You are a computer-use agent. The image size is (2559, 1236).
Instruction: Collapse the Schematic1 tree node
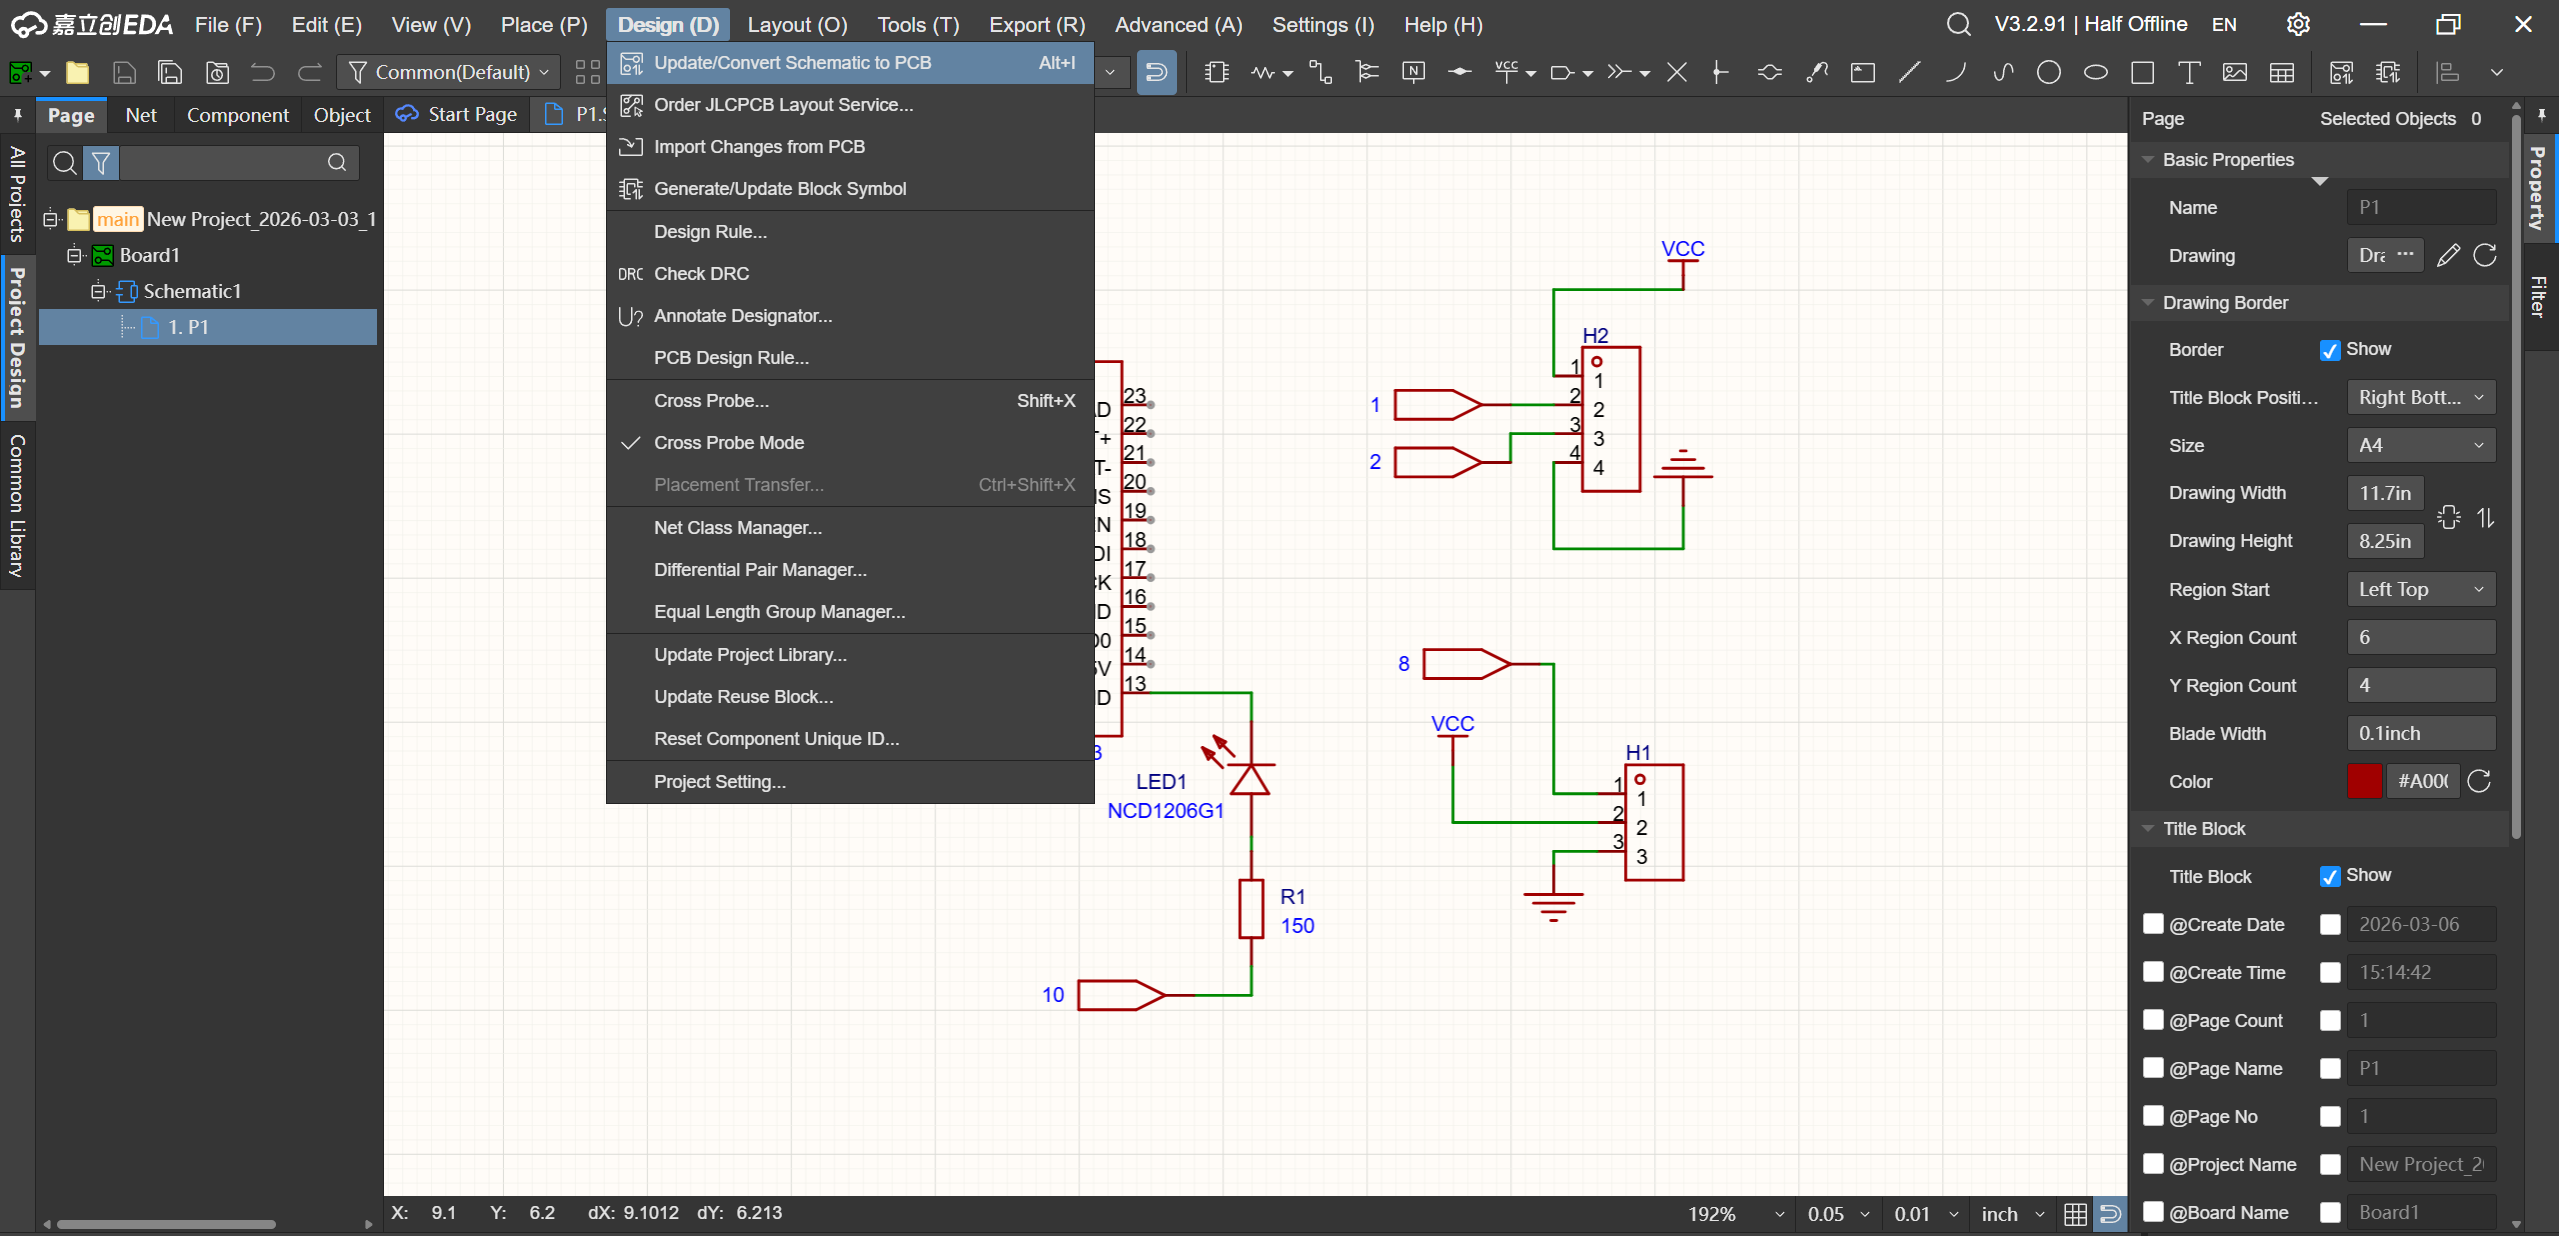(x=98, y=291)
